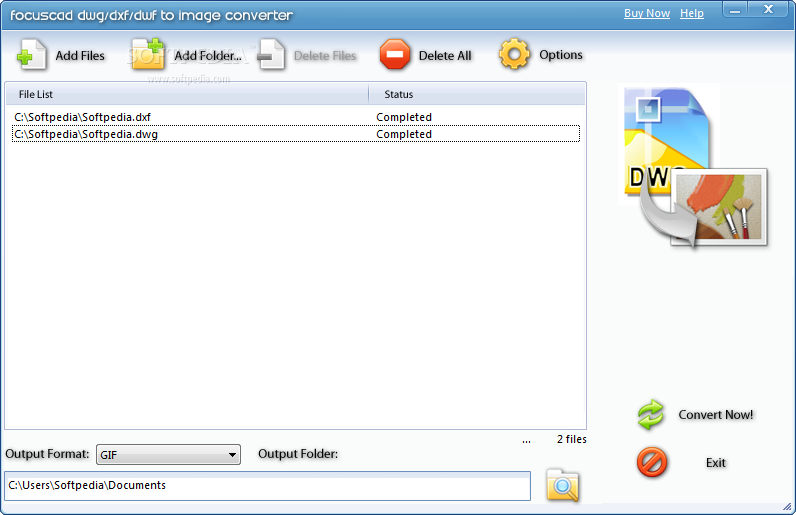Select the C:\Softpedia\Softpedia.dwg row
This screenshot has width=796, height=515.
coord(295,134)
